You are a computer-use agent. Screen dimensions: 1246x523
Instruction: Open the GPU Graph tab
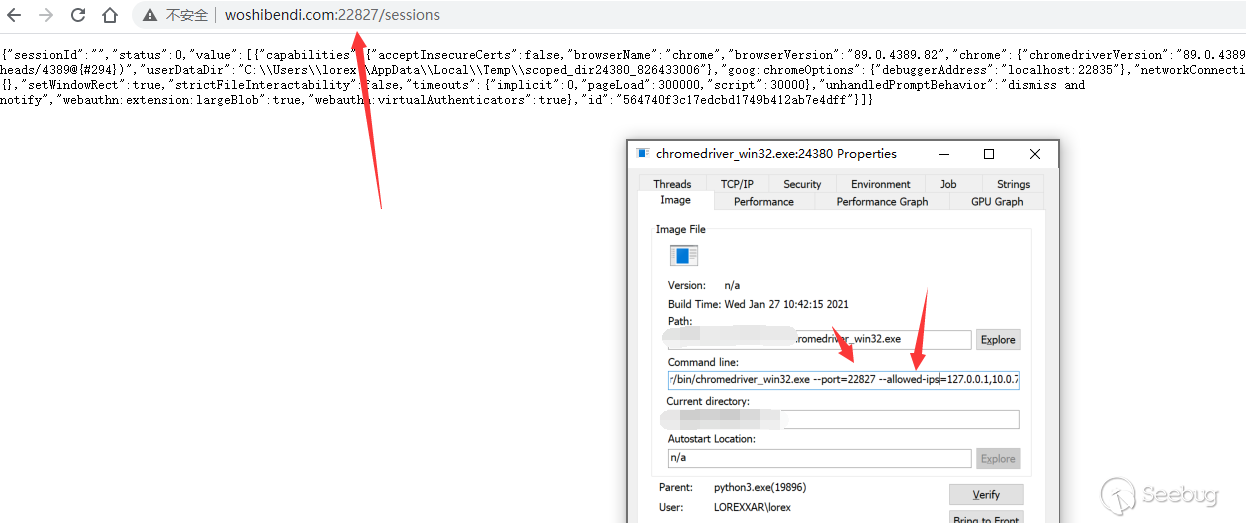[997, 201]
